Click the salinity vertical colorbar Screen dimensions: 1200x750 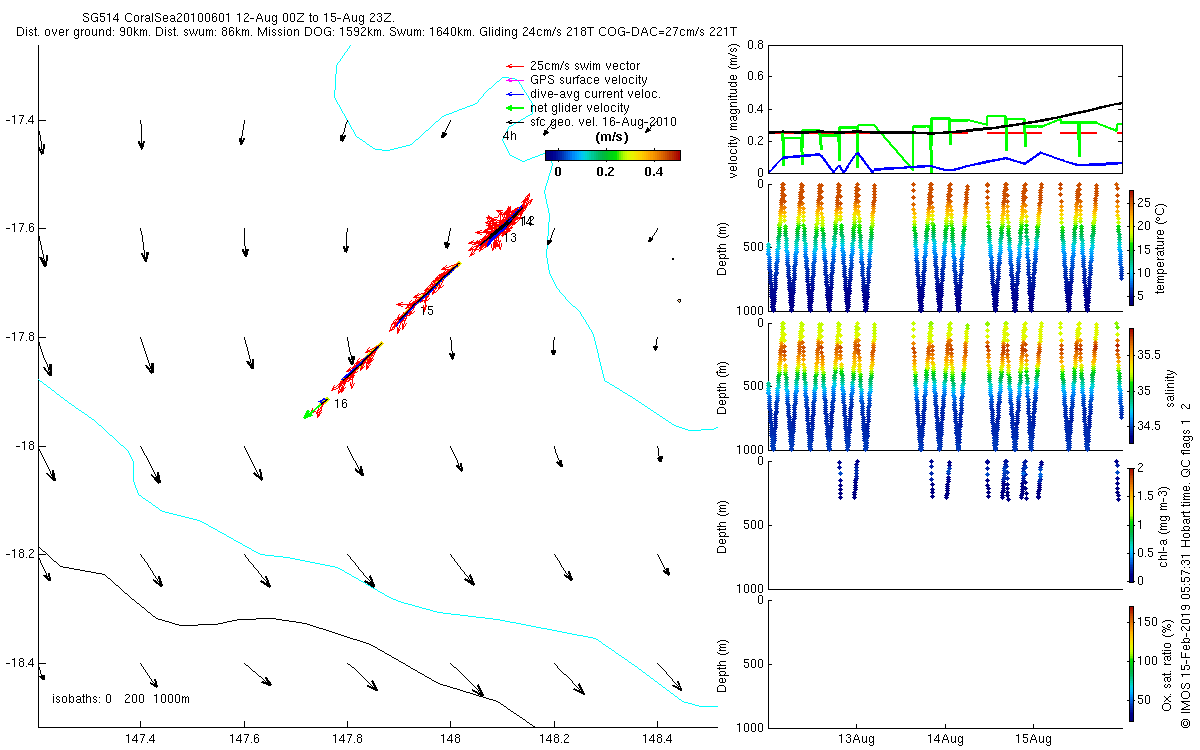click(1131, 385)
